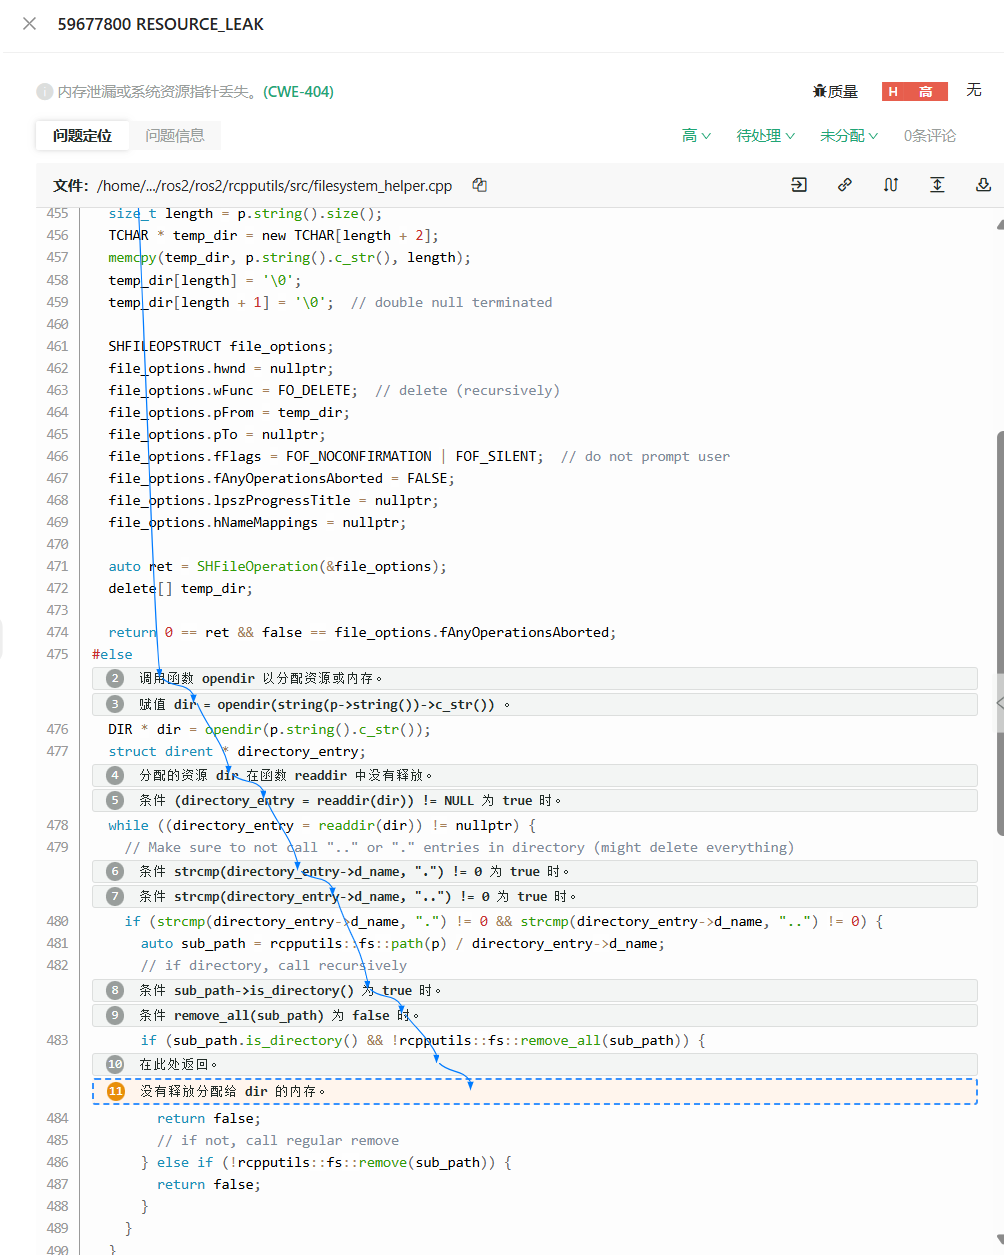The height and width of the screenshot is (1255, 1004).
Task: Open the 0条评论 comments link
Action: 930,136
